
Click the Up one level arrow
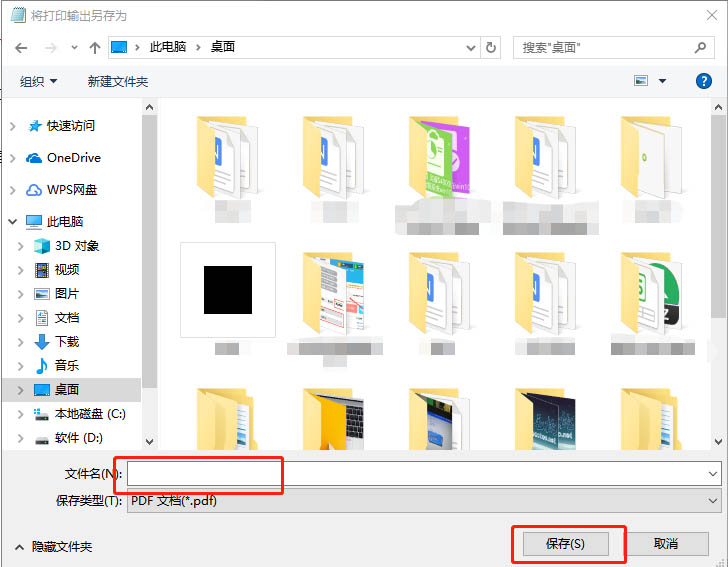95,47
